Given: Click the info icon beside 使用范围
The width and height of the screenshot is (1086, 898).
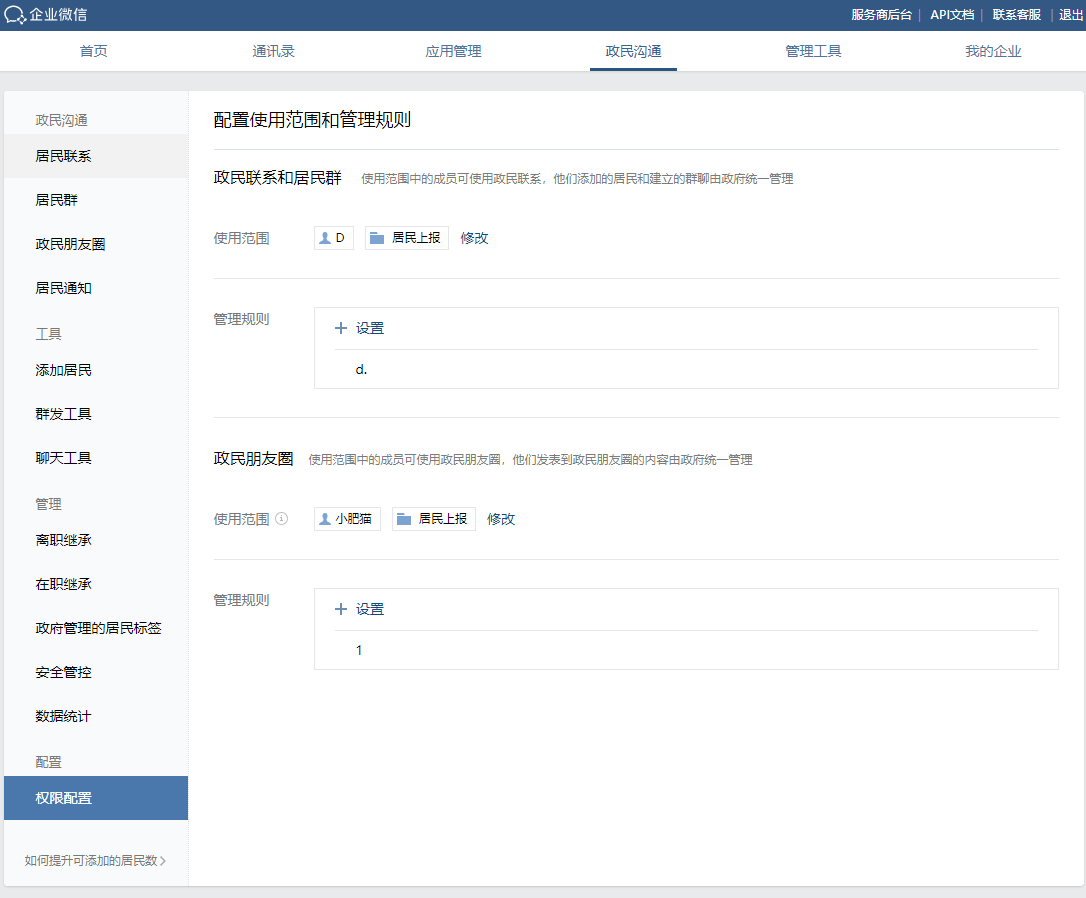Looking at the screenshot, I should (x=281, y=518).
